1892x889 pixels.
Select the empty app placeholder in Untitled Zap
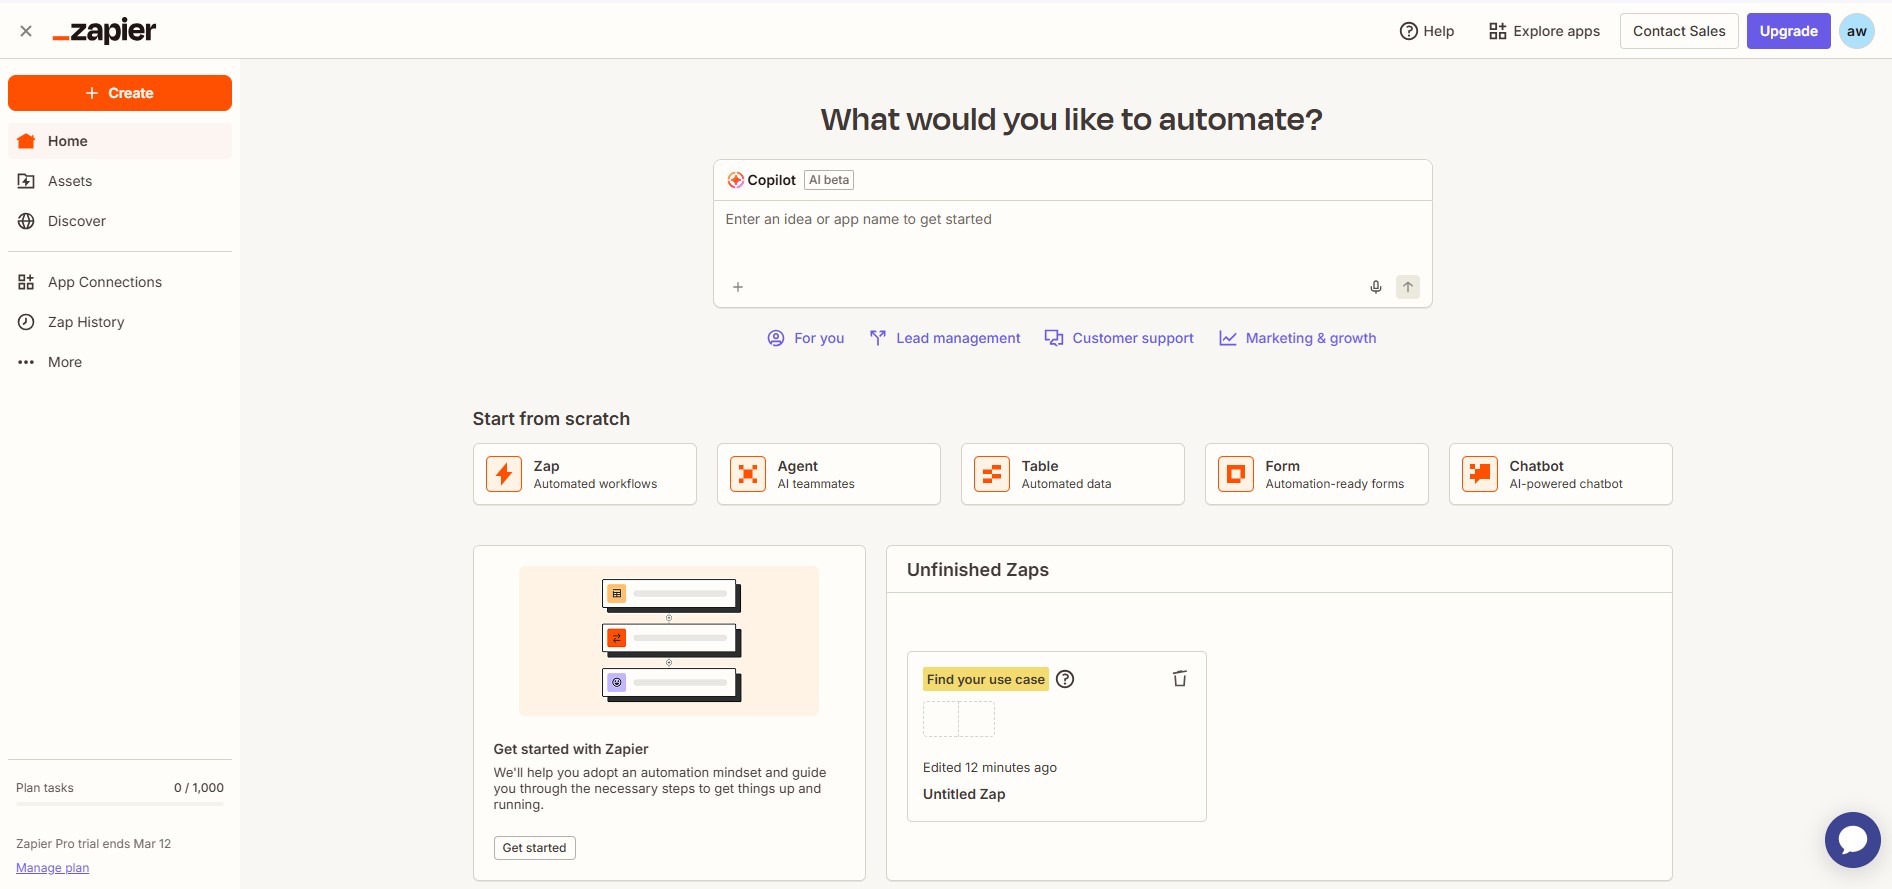click(959, 719)
